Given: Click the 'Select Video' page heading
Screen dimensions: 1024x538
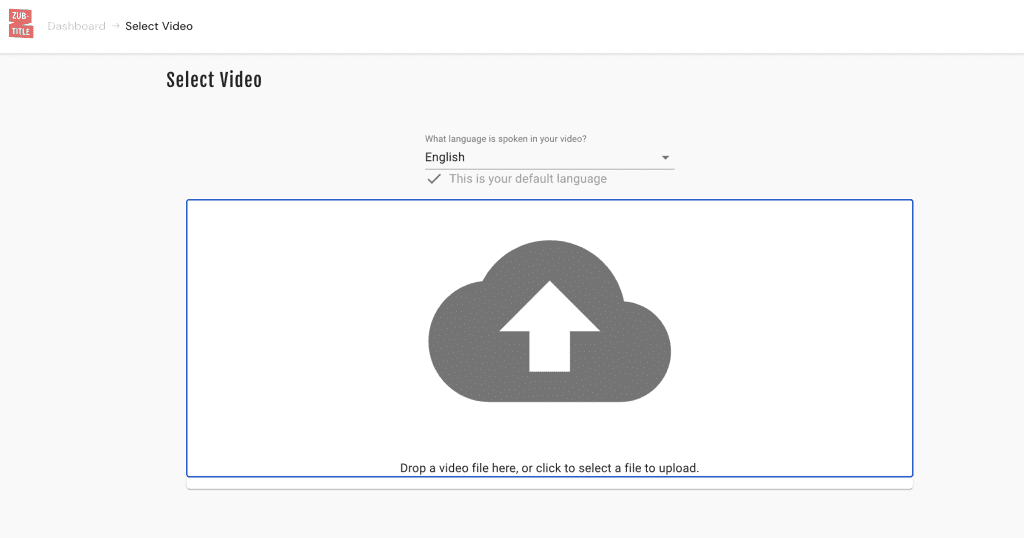Looking at the screenshot, I should (x=214, y=80).
